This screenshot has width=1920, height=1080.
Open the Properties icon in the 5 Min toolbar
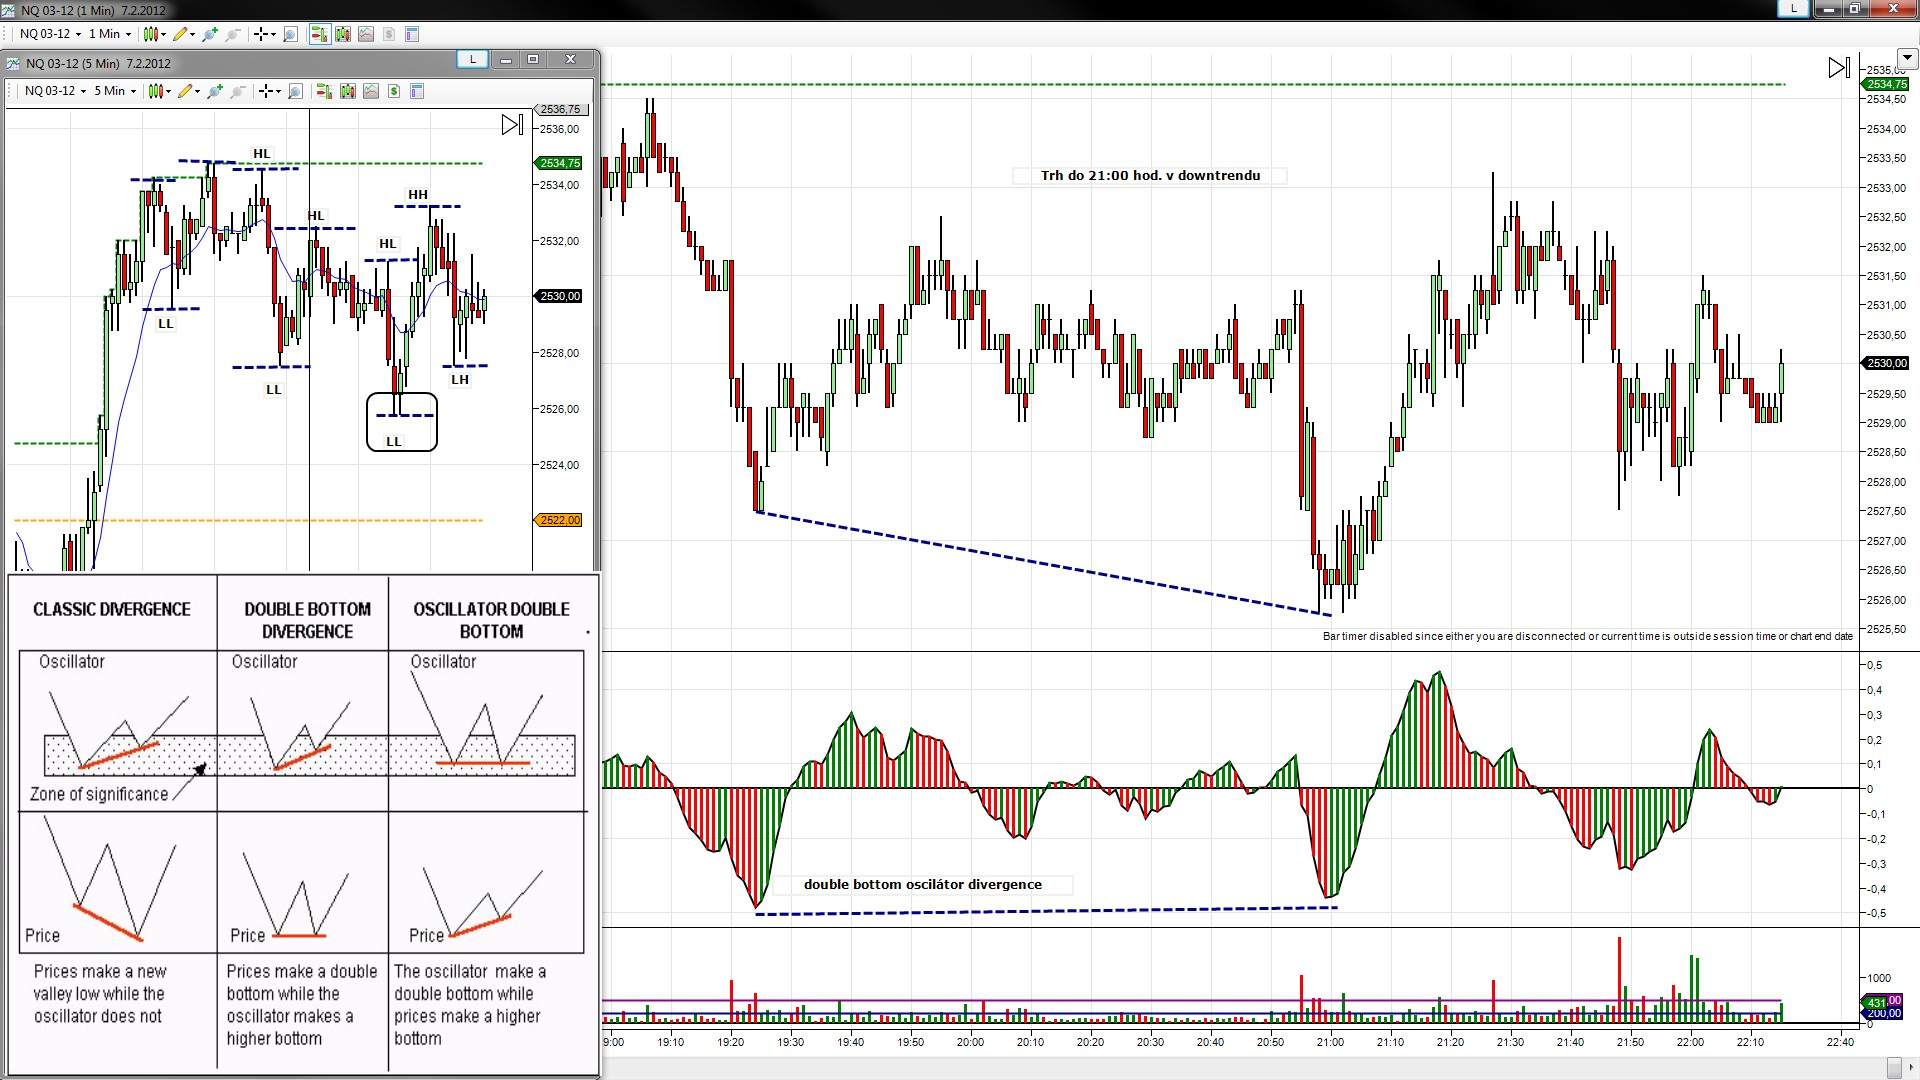(417, 91)
